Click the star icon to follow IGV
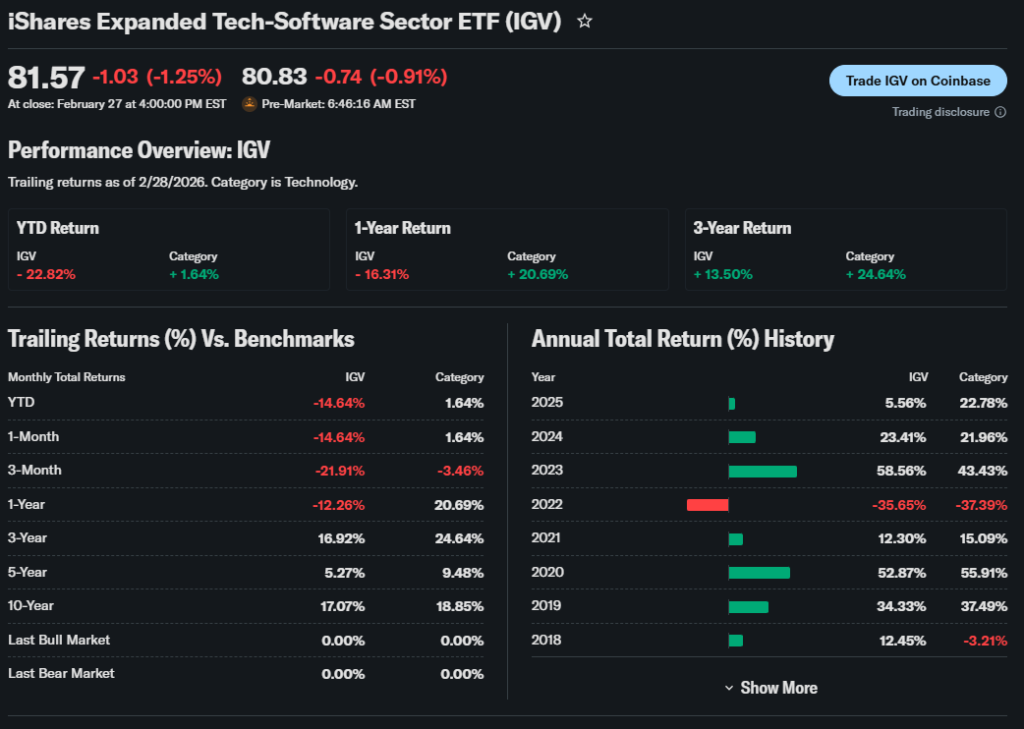This screenshot has width=1024, height=729. pos(585,21)
